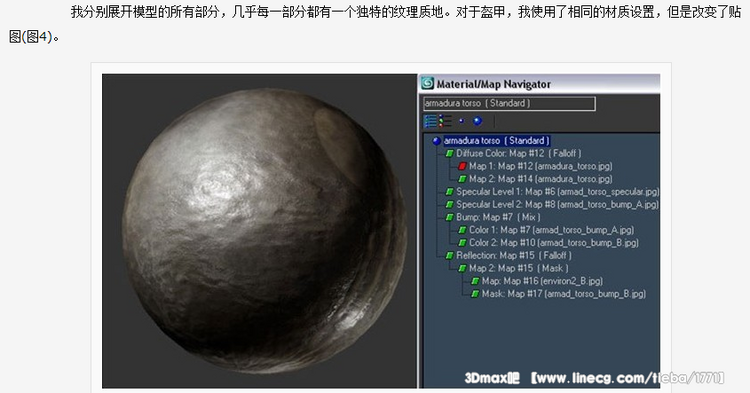Click the rendered material sphere preview
The width and height of the screenshot is (750, 393).
tap(264, 230)
